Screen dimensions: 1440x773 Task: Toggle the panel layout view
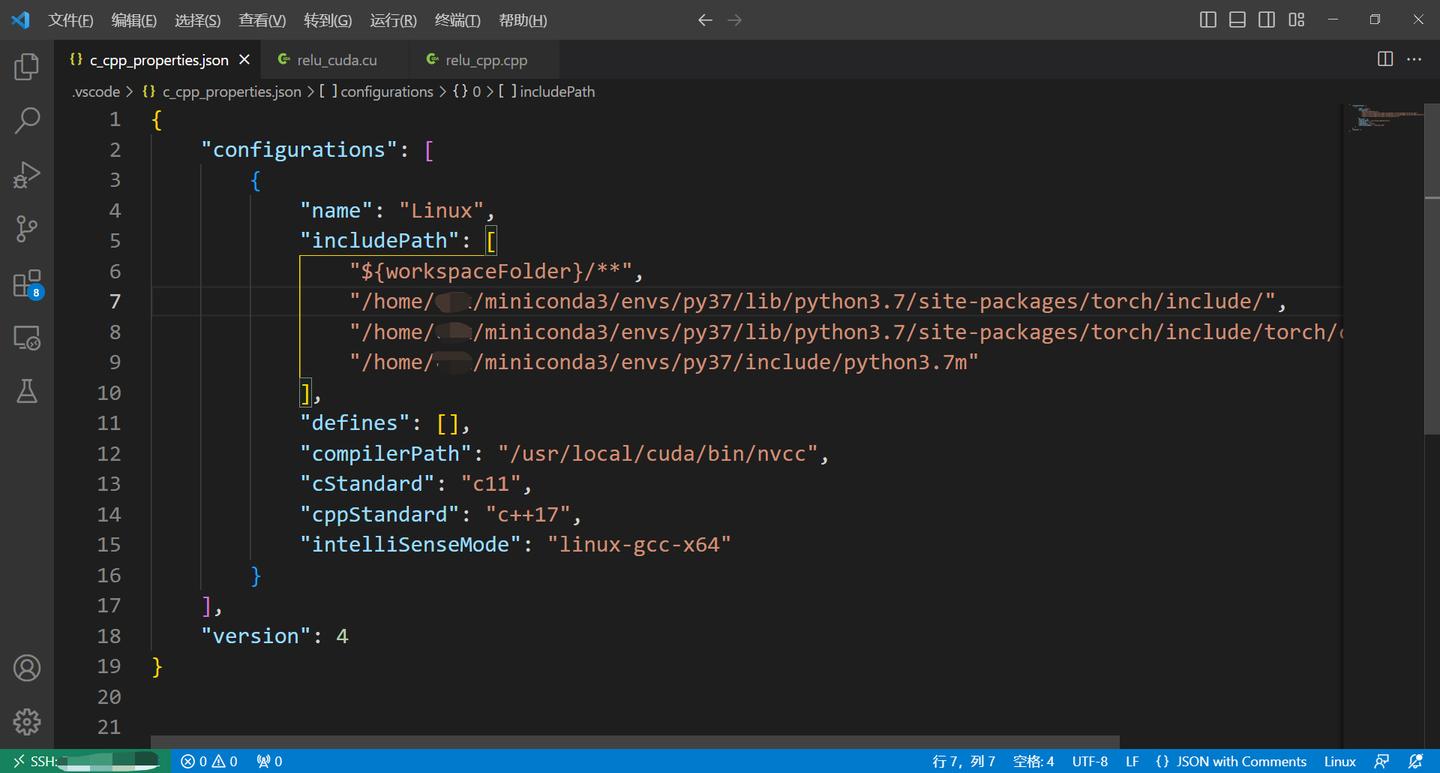tap(1237, 19)
